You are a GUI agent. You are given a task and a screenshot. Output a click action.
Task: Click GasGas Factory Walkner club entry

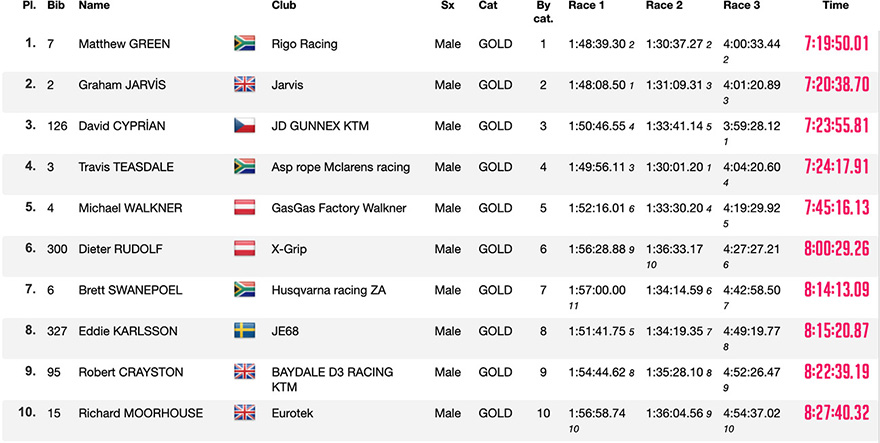pyautogui.click(x=339, y=208)
